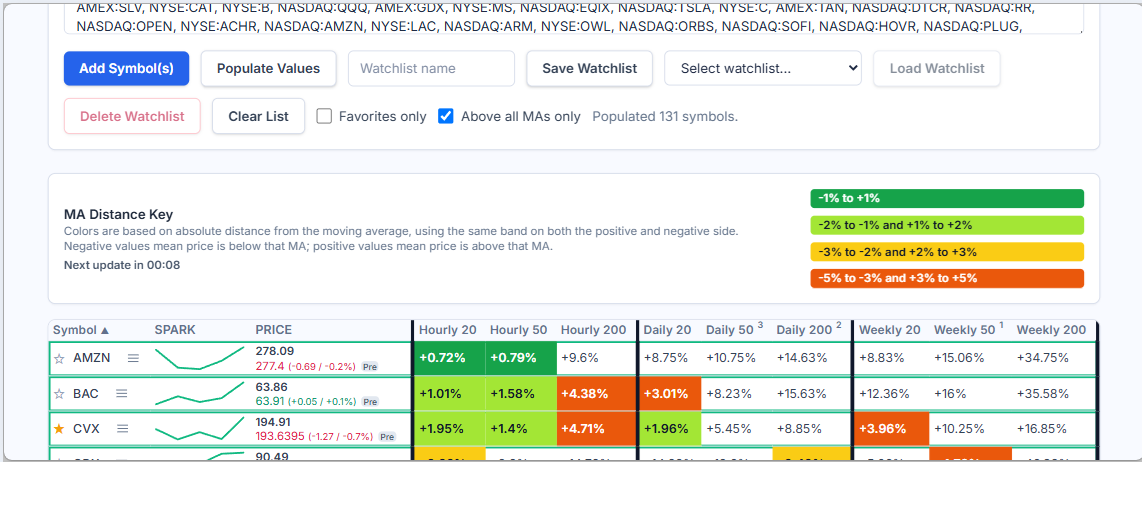Select AMZN Hourly 50 cell +0.79%

(x=520, y=358)
